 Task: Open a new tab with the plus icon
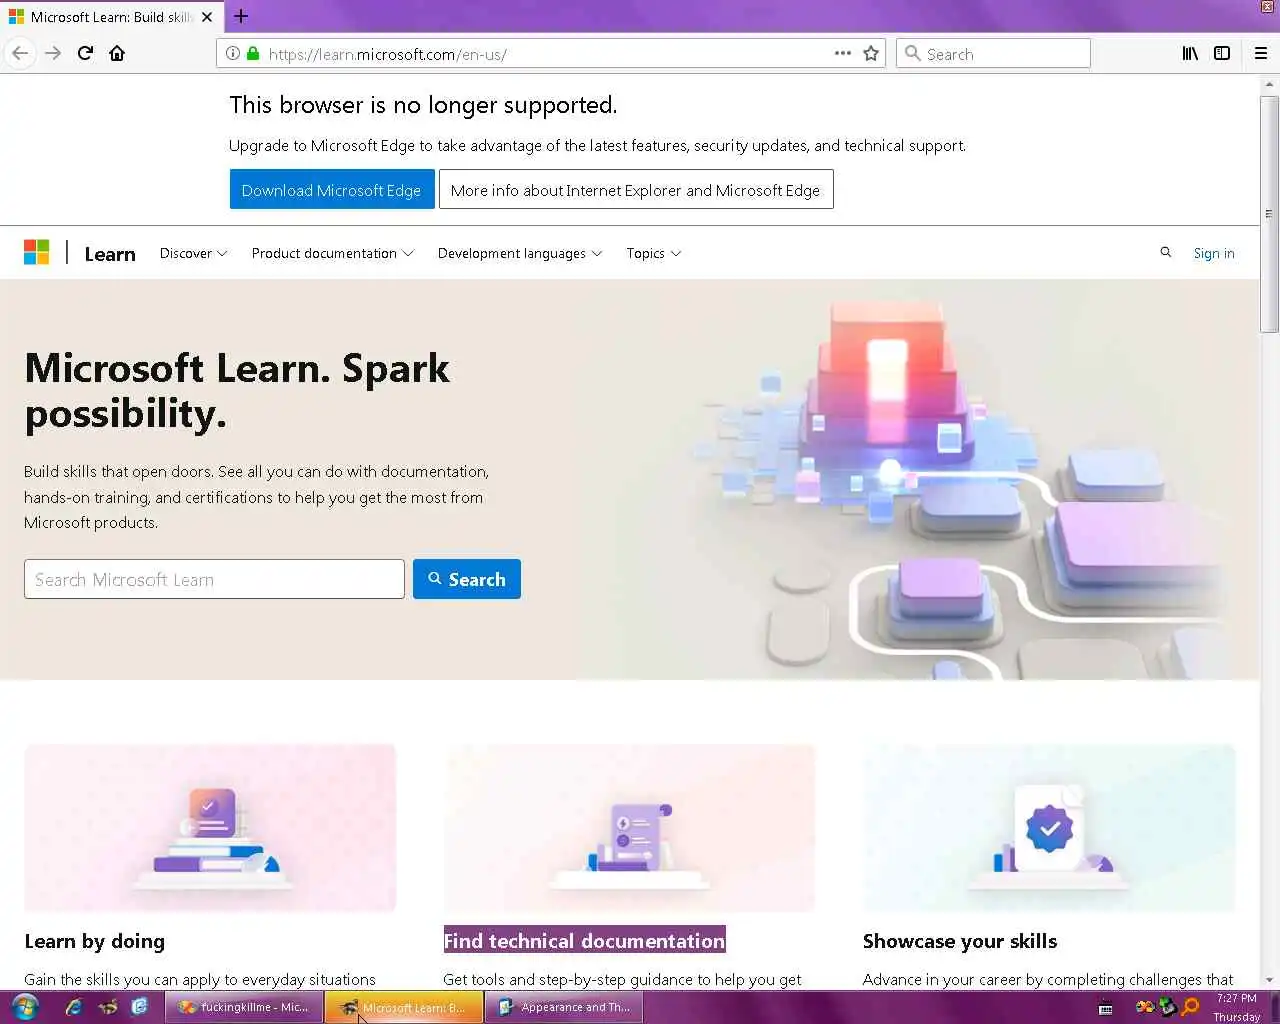pos(241,16)
